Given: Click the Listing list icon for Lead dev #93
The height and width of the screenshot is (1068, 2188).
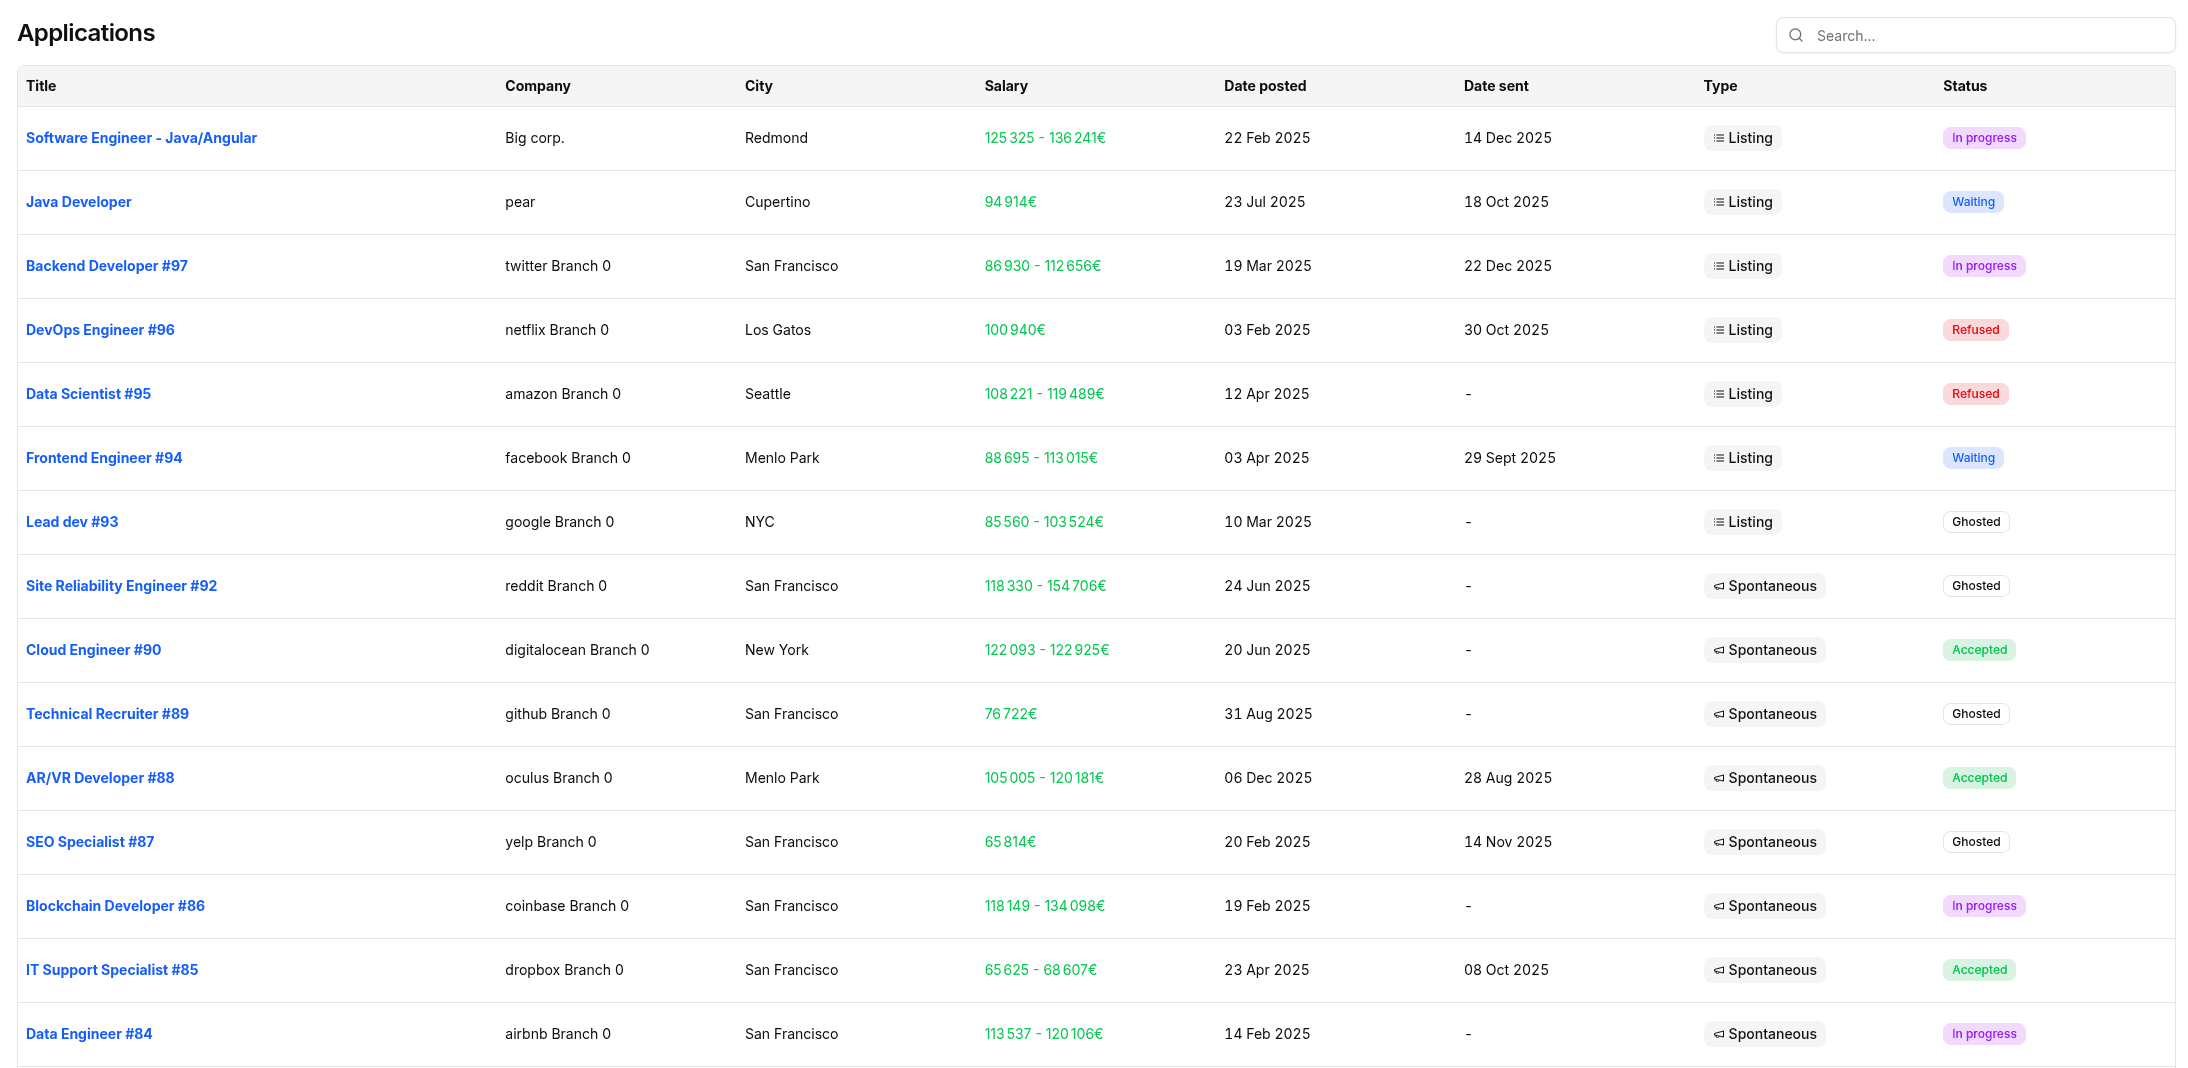Looking at the screenshot, I should [1718, 522].
